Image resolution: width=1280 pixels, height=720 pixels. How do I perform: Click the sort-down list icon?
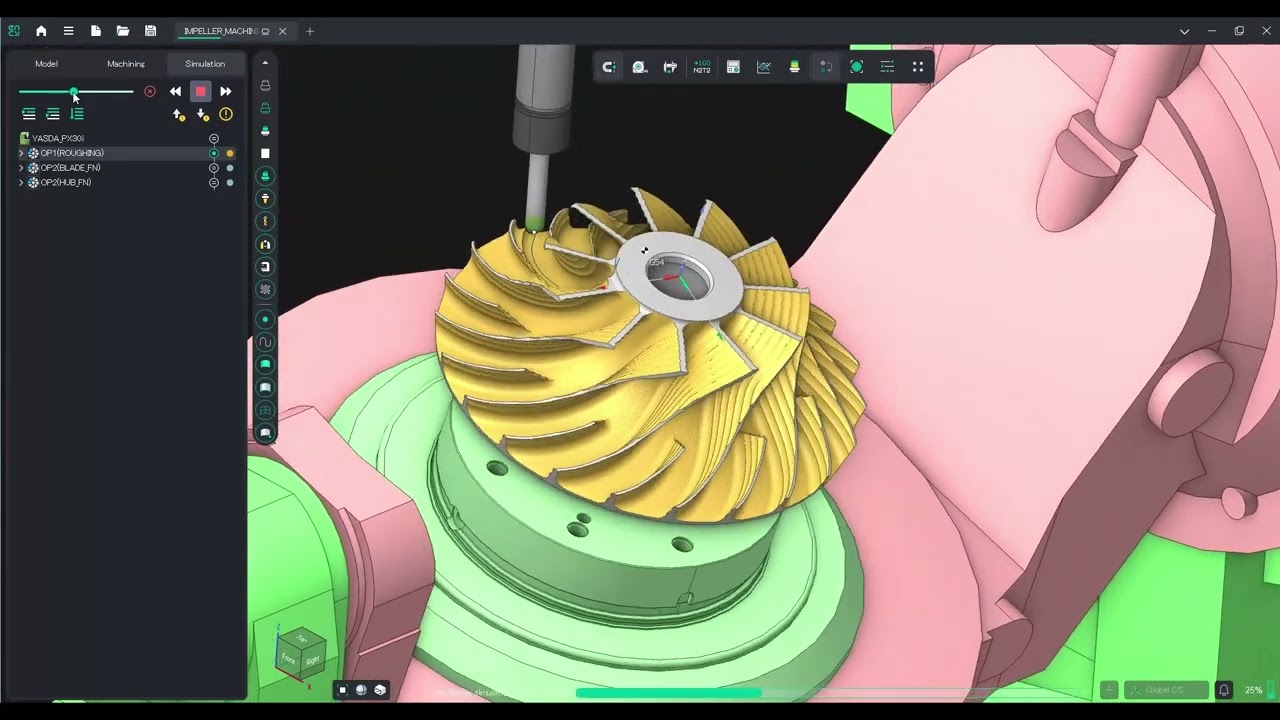tap(77, 114)
